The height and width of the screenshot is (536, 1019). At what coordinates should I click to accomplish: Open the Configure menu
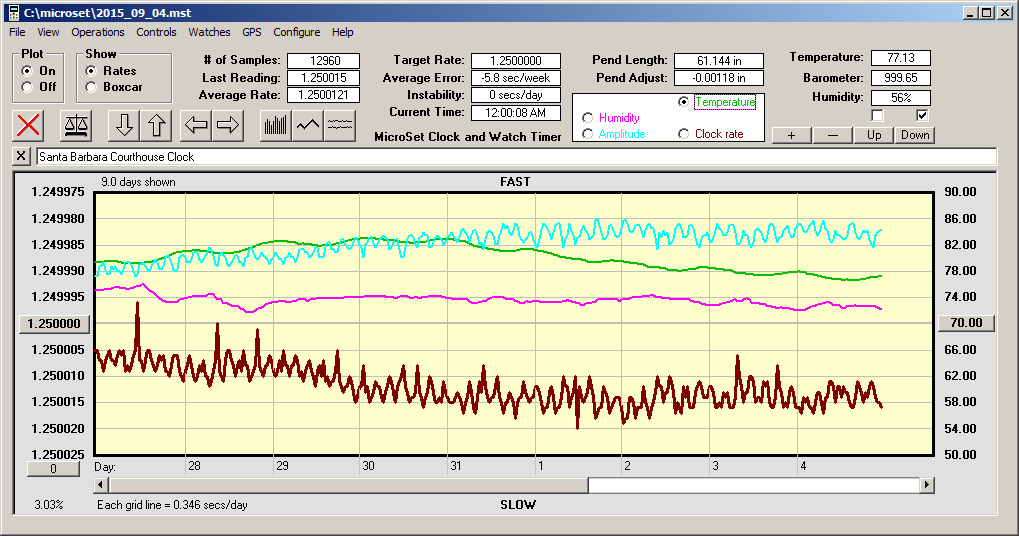tap(296, 32)
